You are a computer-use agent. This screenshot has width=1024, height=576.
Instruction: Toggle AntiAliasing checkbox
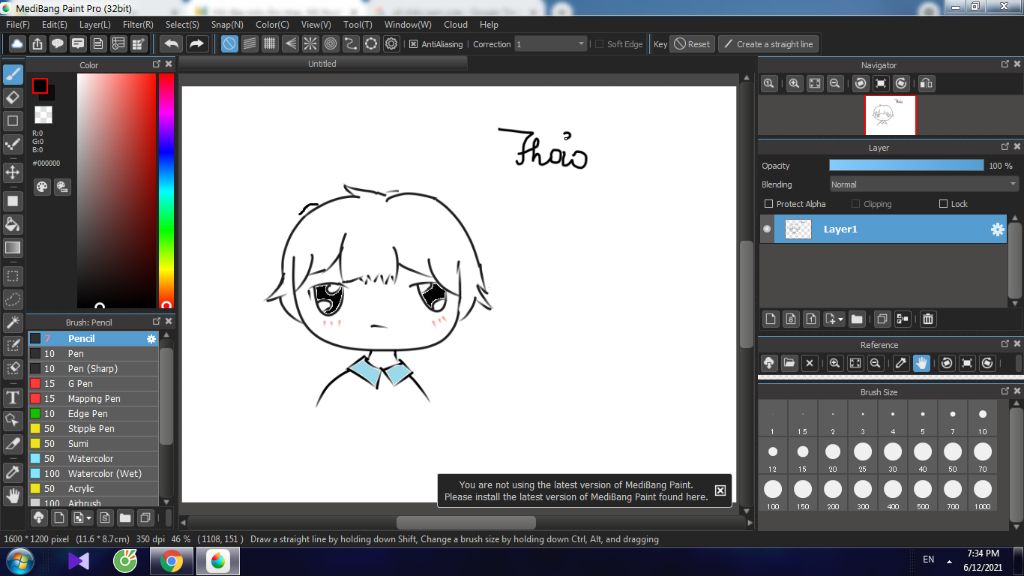[413, 44]
